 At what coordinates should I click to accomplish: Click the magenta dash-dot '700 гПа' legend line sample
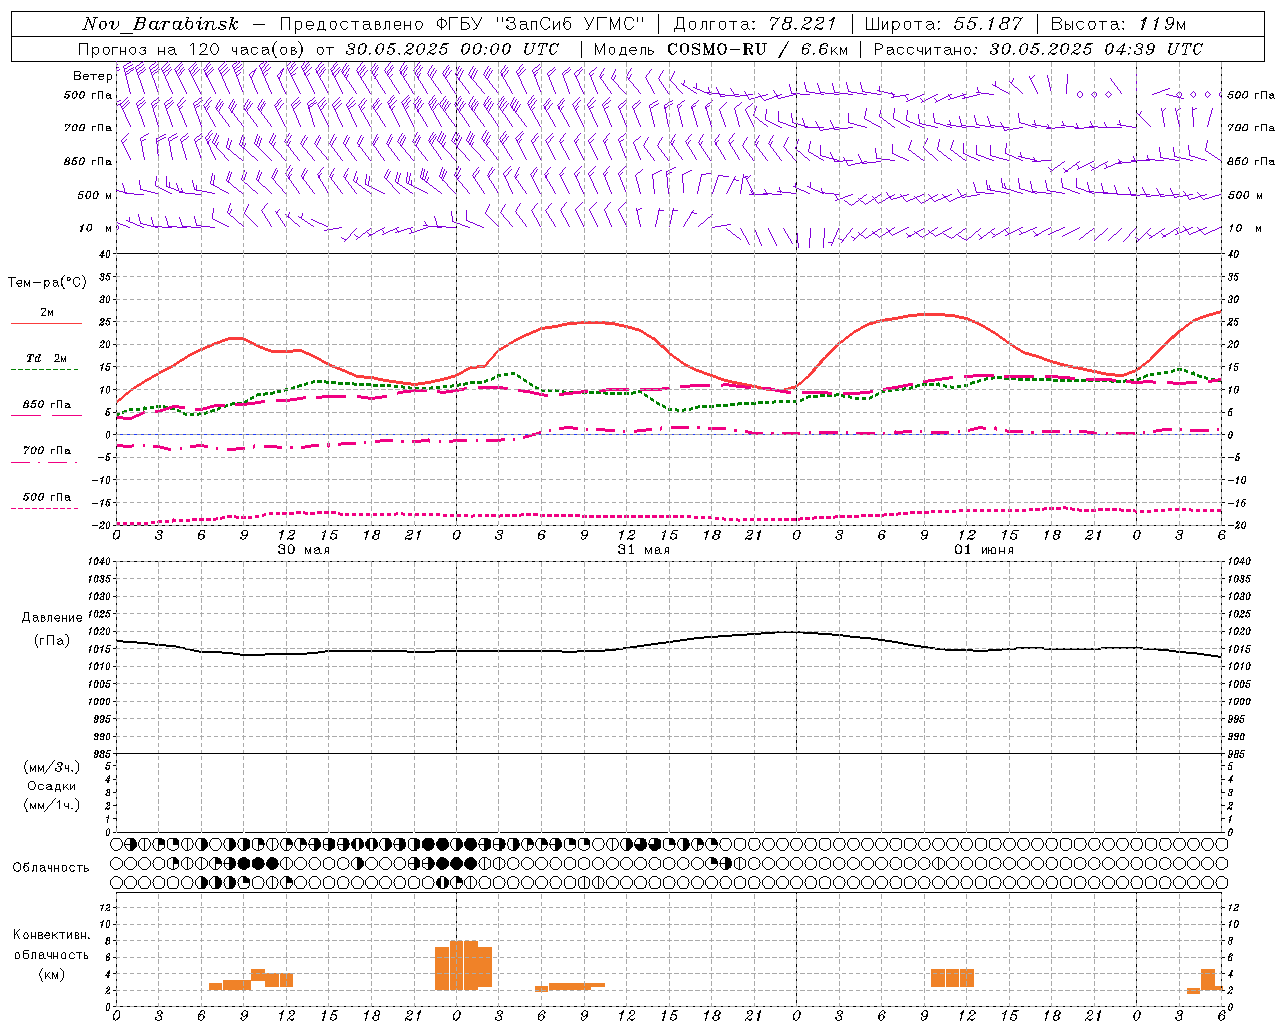44,463
